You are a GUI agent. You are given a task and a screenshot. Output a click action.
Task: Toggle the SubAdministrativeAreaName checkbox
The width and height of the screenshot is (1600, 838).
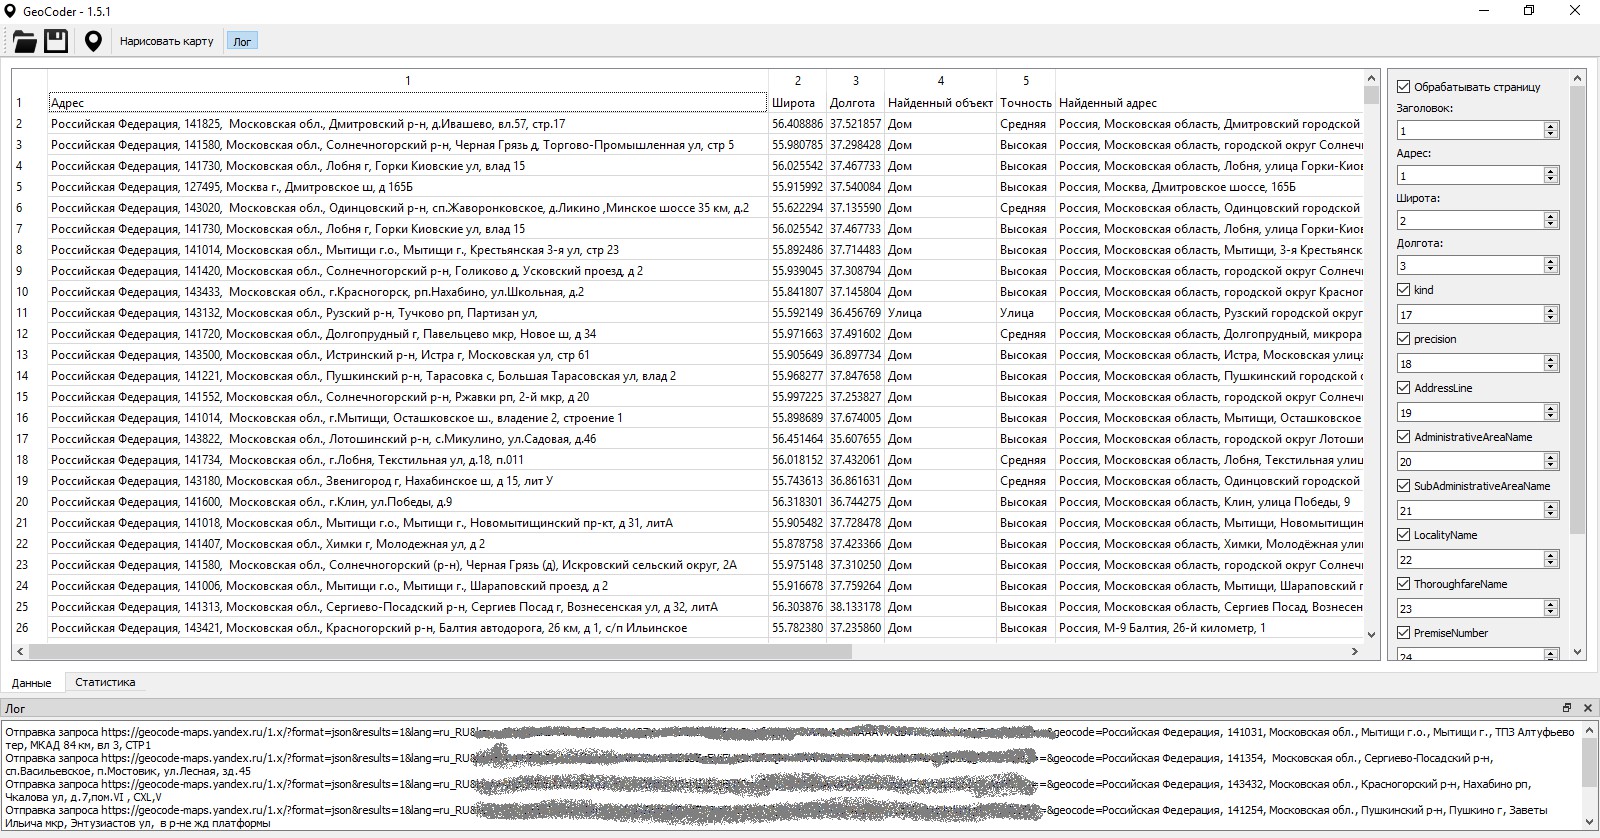click(1404, 486)
